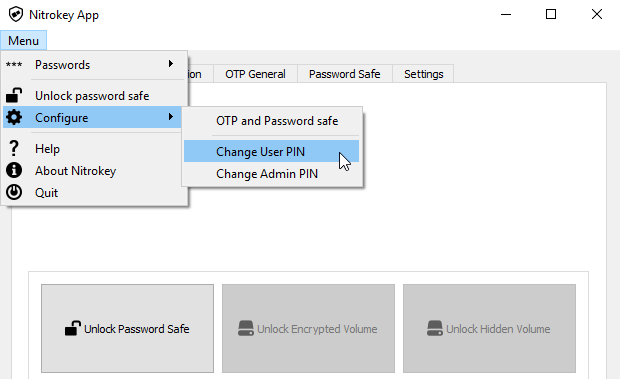Click the power icon beside Quit

tap(14, 192)
